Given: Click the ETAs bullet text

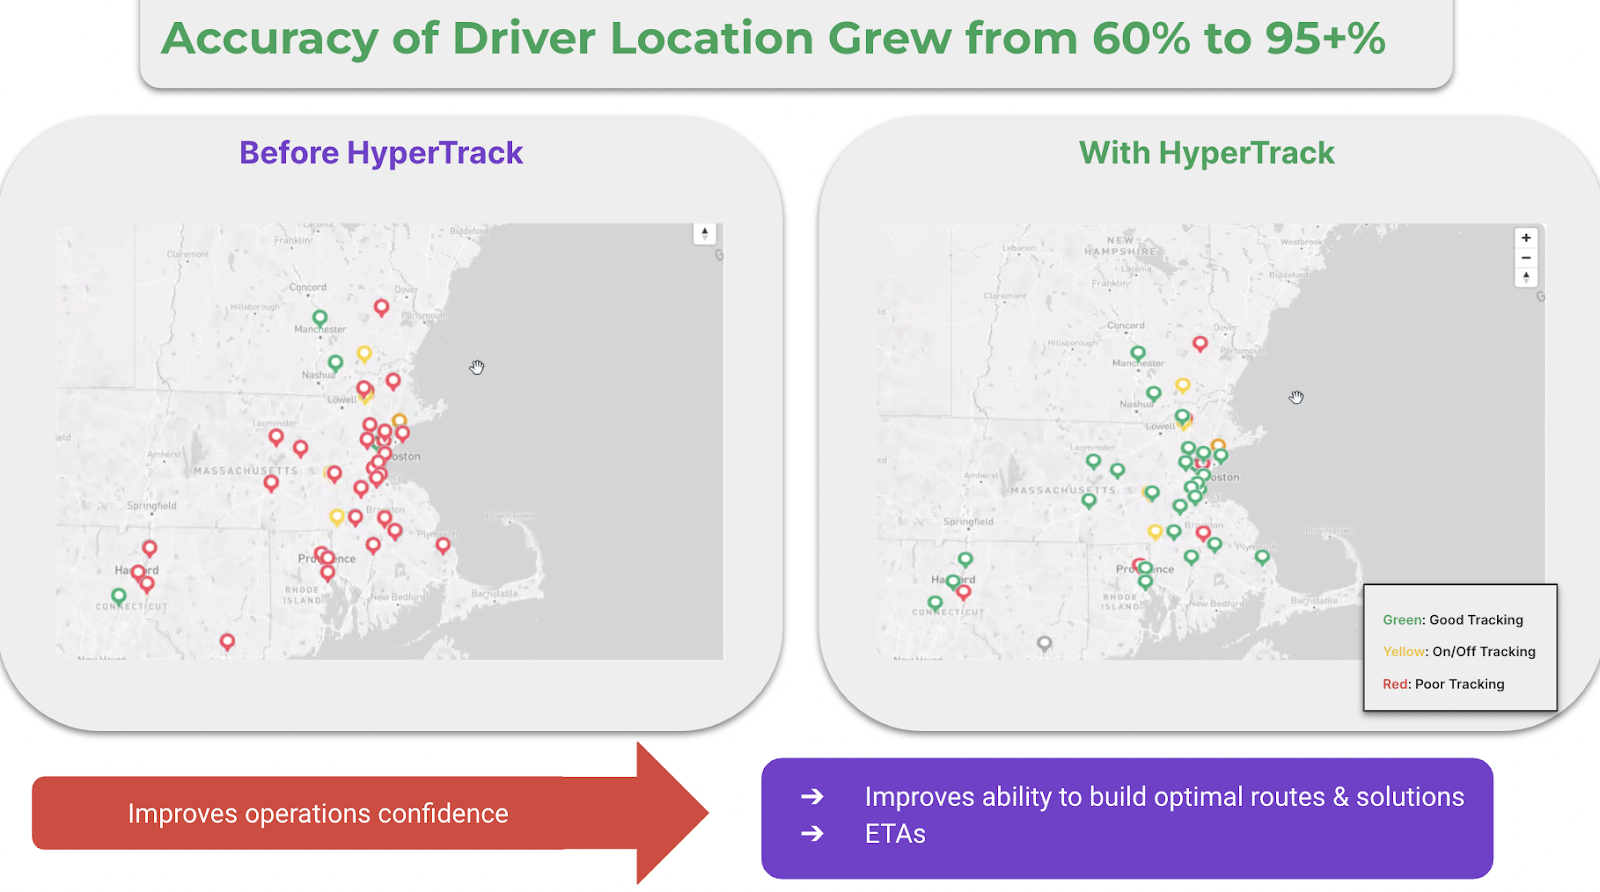Looking at the screenshot, I should (x=895, y=834).
